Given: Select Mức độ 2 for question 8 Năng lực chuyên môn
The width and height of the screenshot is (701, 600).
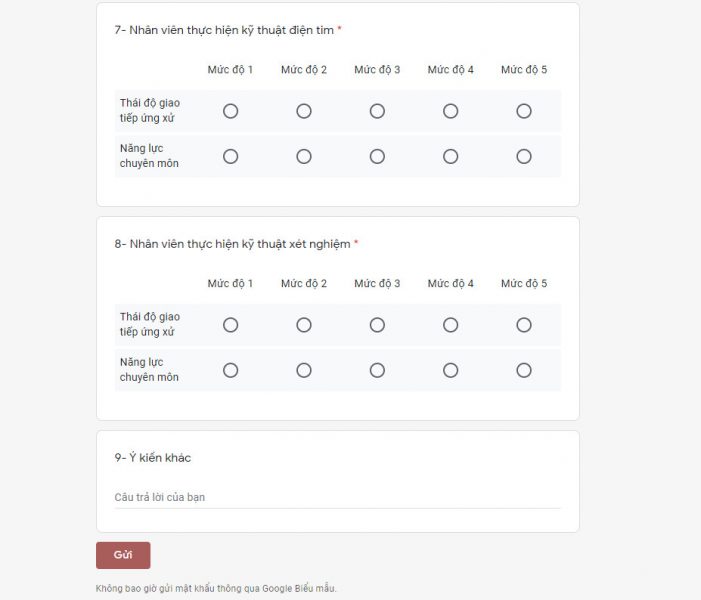Looking at the screenshot, I should [x=304, y=370].
